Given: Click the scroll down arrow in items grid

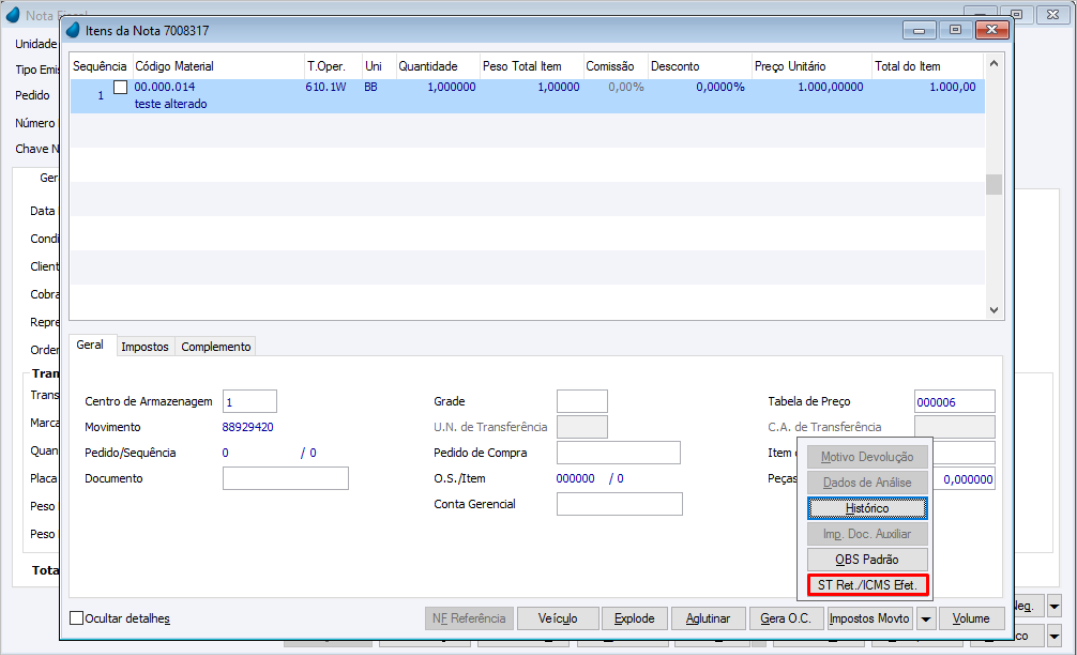Looking at the screenshot, I should [993, 310].
